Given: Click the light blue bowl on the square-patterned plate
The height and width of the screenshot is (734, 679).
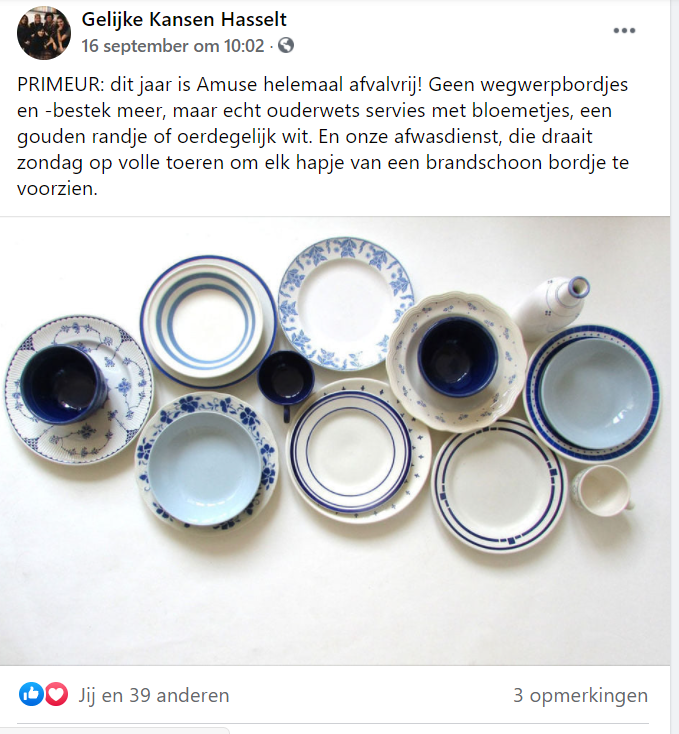Looking at the screenshot, I should pyautogui.click(x=596, y=394).
